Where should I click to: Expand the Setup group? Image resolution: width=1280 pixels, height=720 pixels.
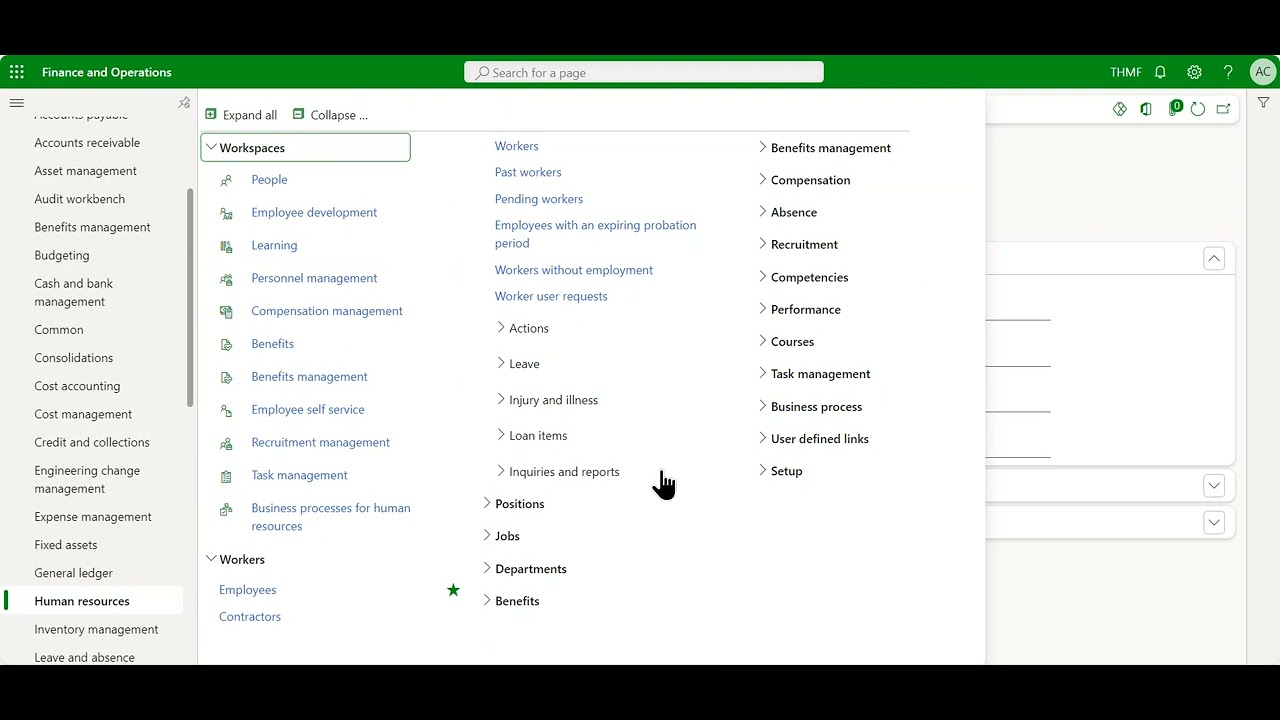point(762,470)
